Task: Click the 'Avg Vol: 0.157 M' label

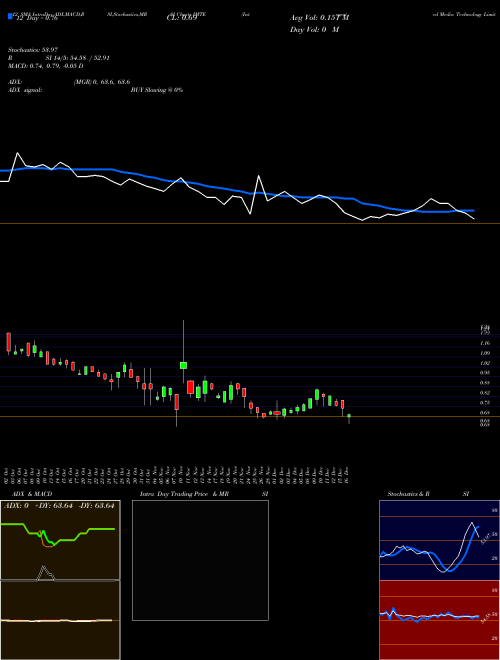Action: point(319,18)
